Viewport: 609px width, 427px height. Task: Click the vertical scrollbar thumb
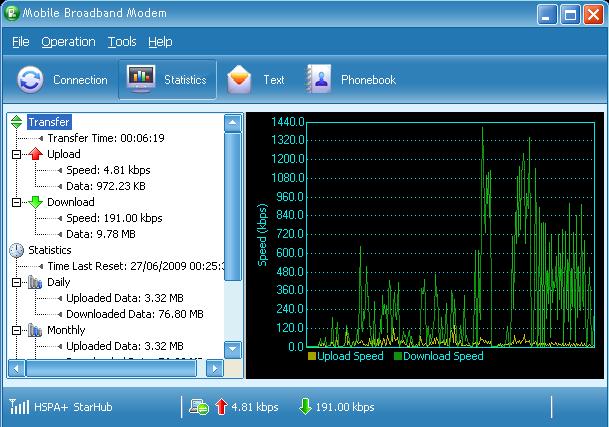click(x=233, y=207)
